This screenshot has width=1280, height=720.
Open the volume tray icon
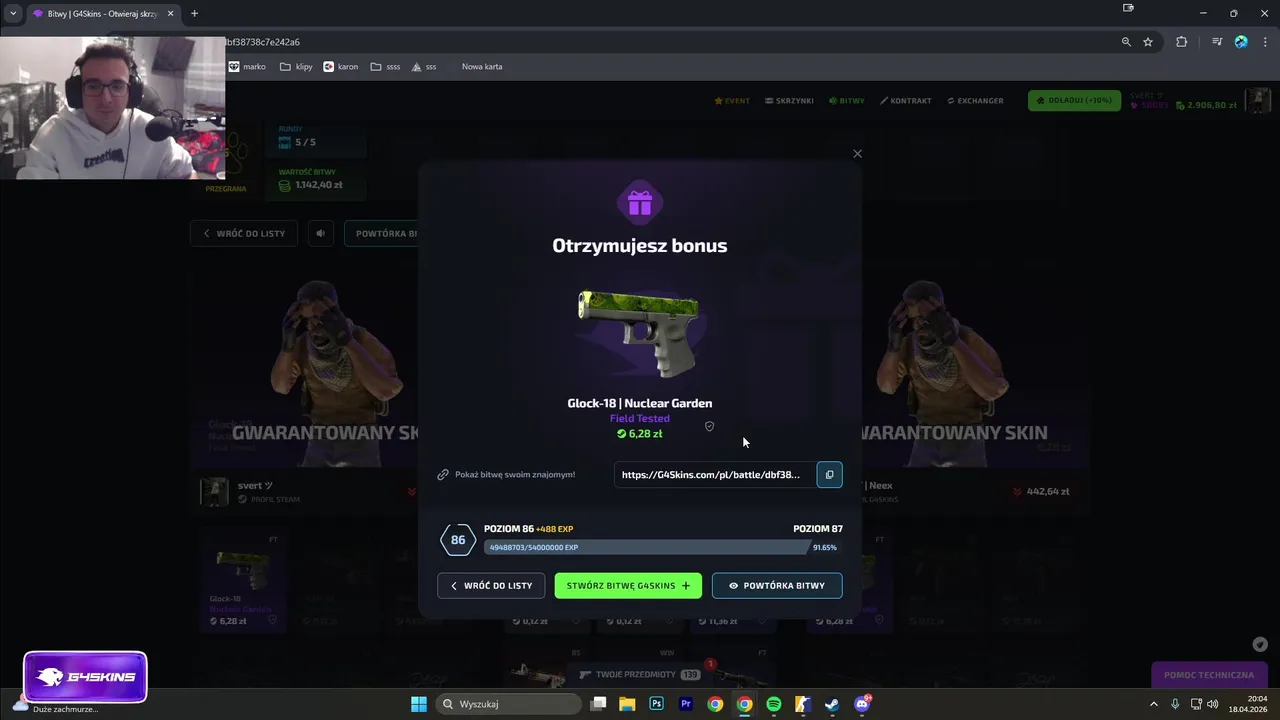[1214, 704]
